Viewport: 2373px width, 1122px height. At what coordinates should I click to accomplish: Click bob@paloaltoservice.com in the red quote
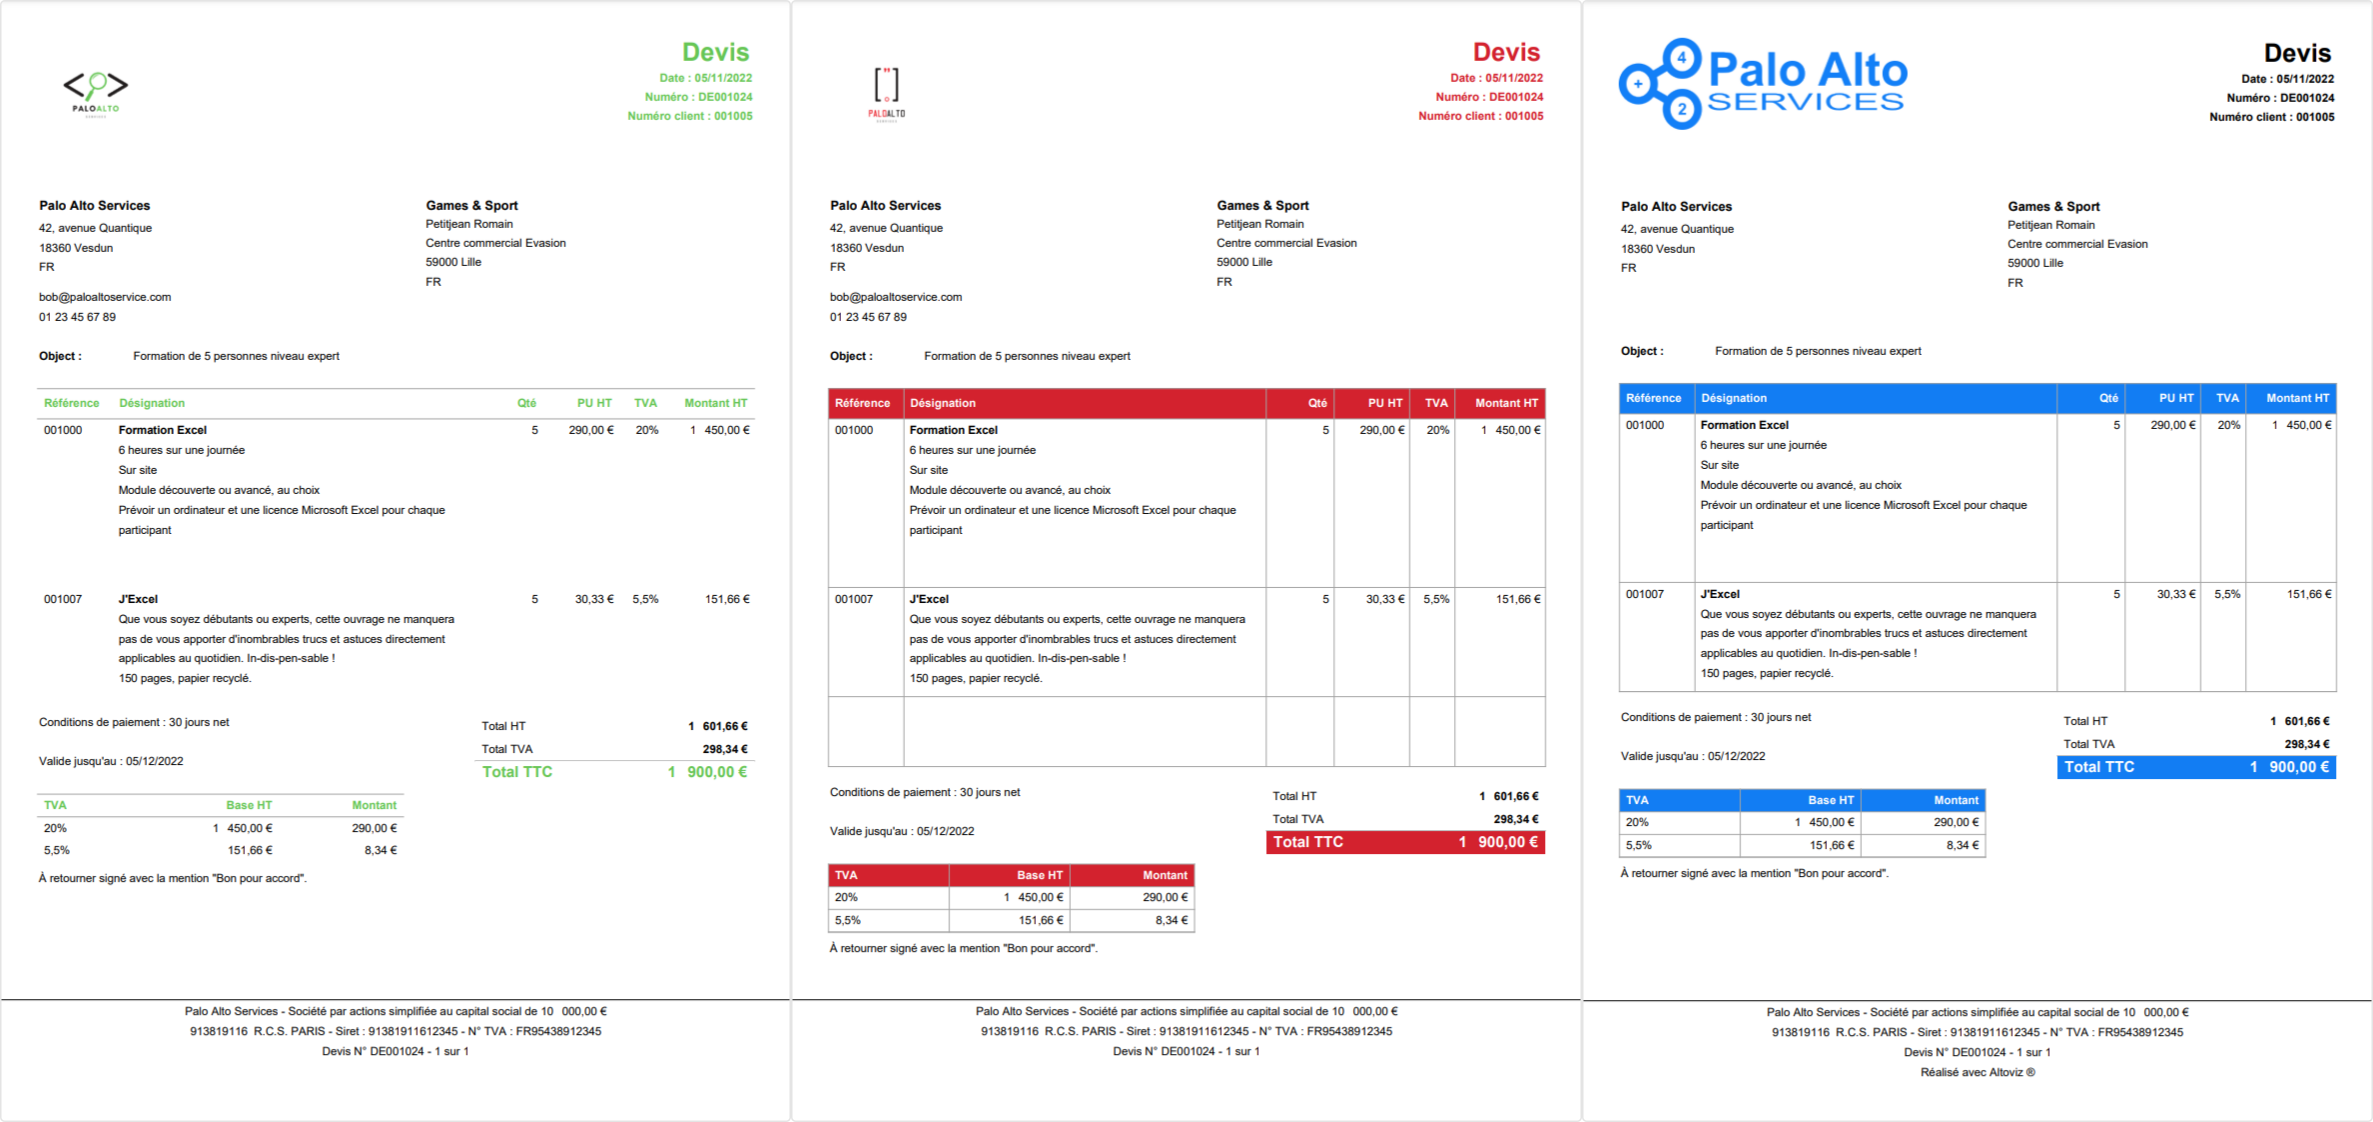pos(896,297)
